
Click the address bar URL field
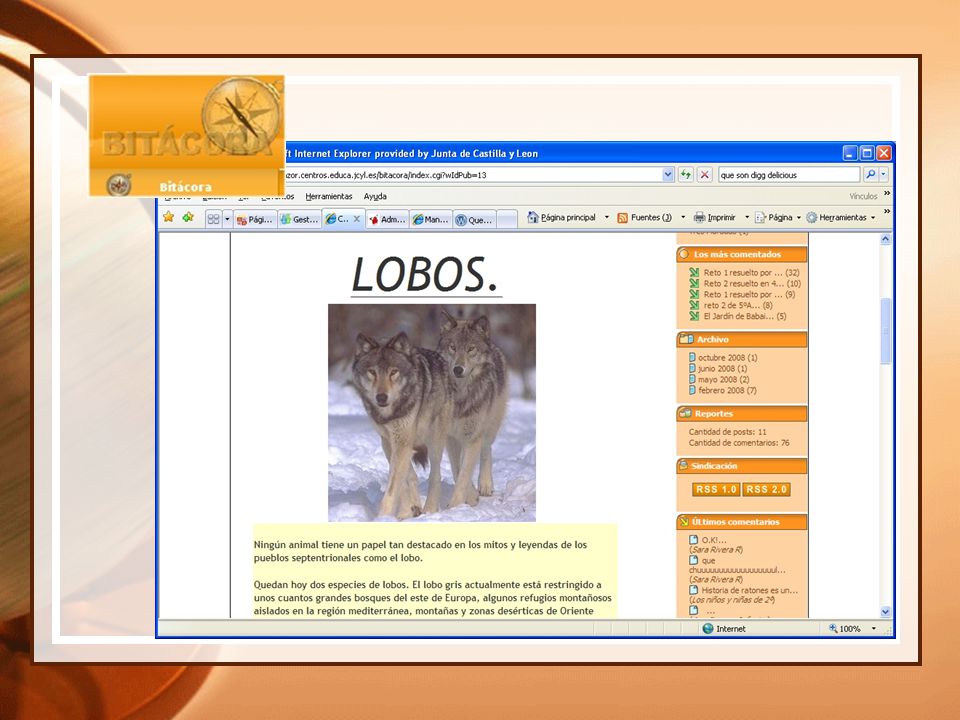point(471,175)
